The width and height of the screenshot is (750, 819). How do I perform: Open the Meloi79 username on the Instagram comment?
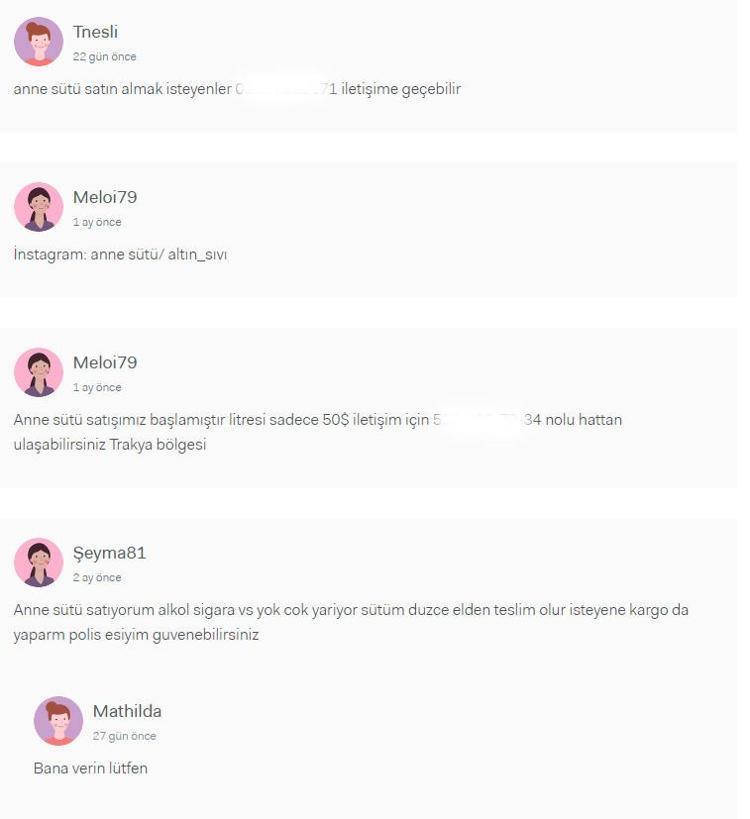point(105,197)
